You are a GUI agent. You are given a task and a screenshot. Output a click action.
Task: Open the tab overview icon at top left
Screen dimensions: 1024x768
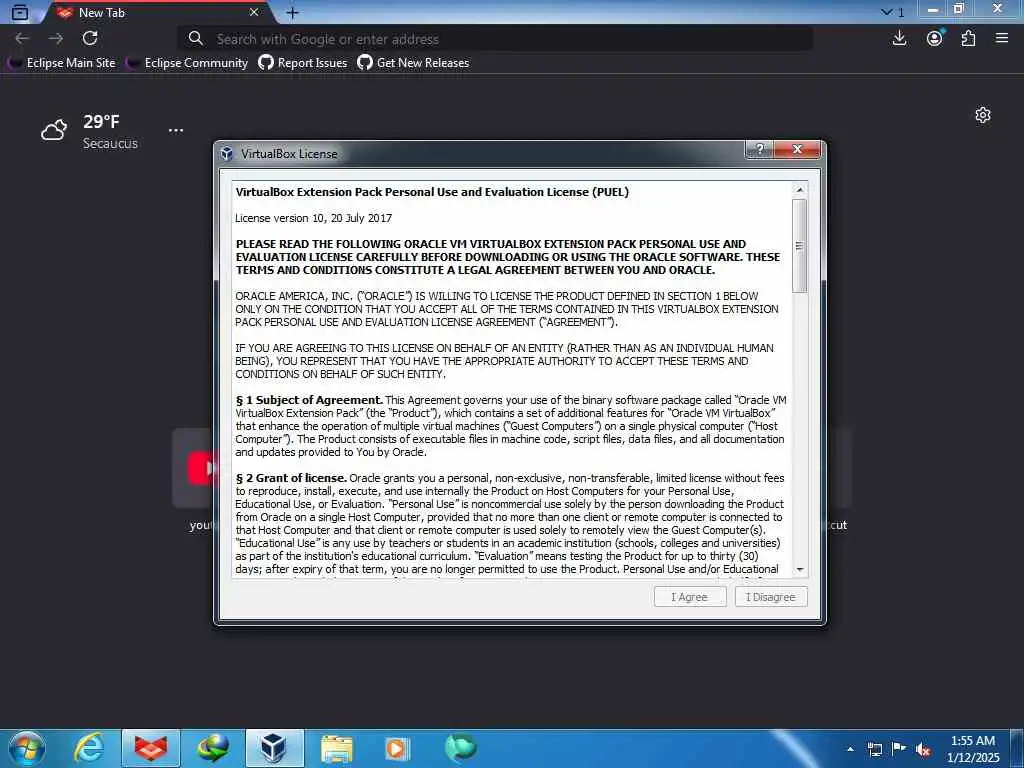20,12
